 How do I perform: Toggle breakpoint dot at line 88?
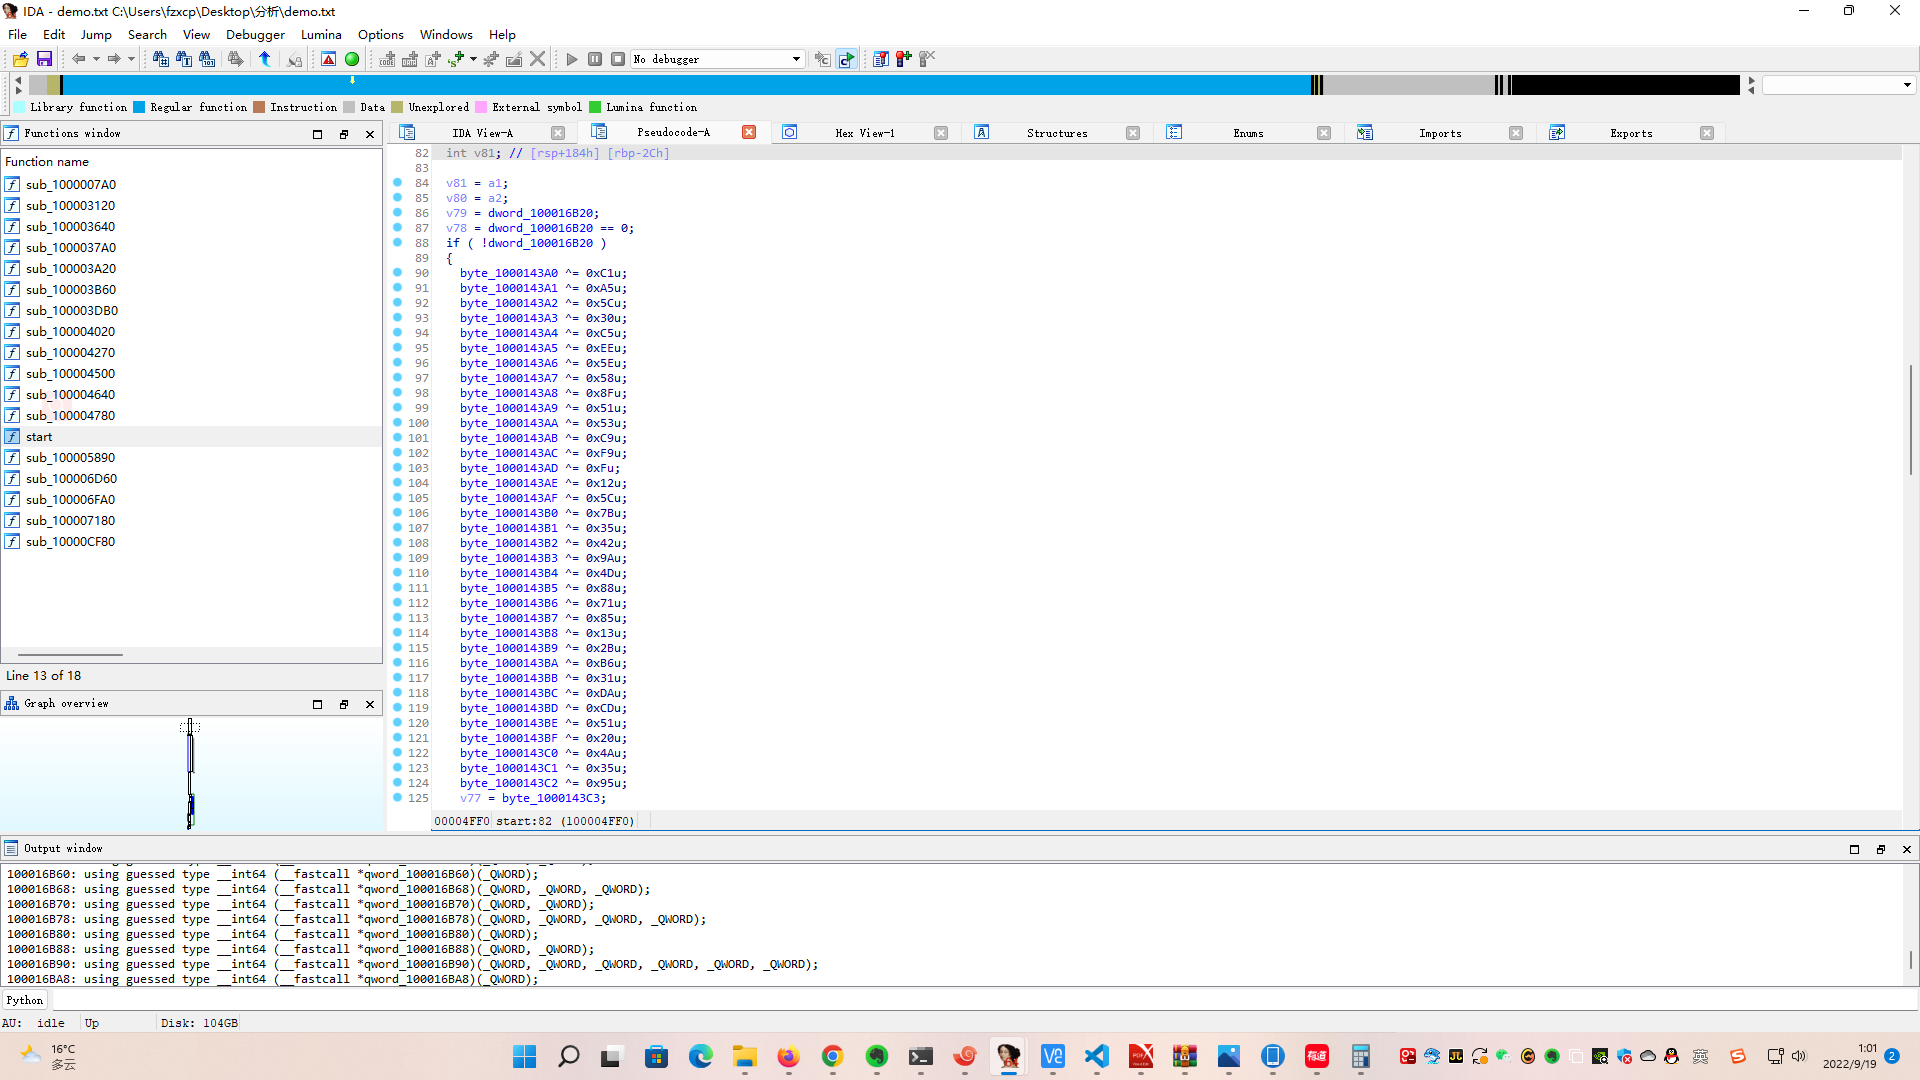pos(398,243)
